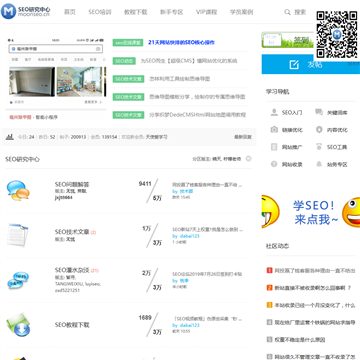
Task: Open the 新手专区 navigation item
Action: click(171, 12)
